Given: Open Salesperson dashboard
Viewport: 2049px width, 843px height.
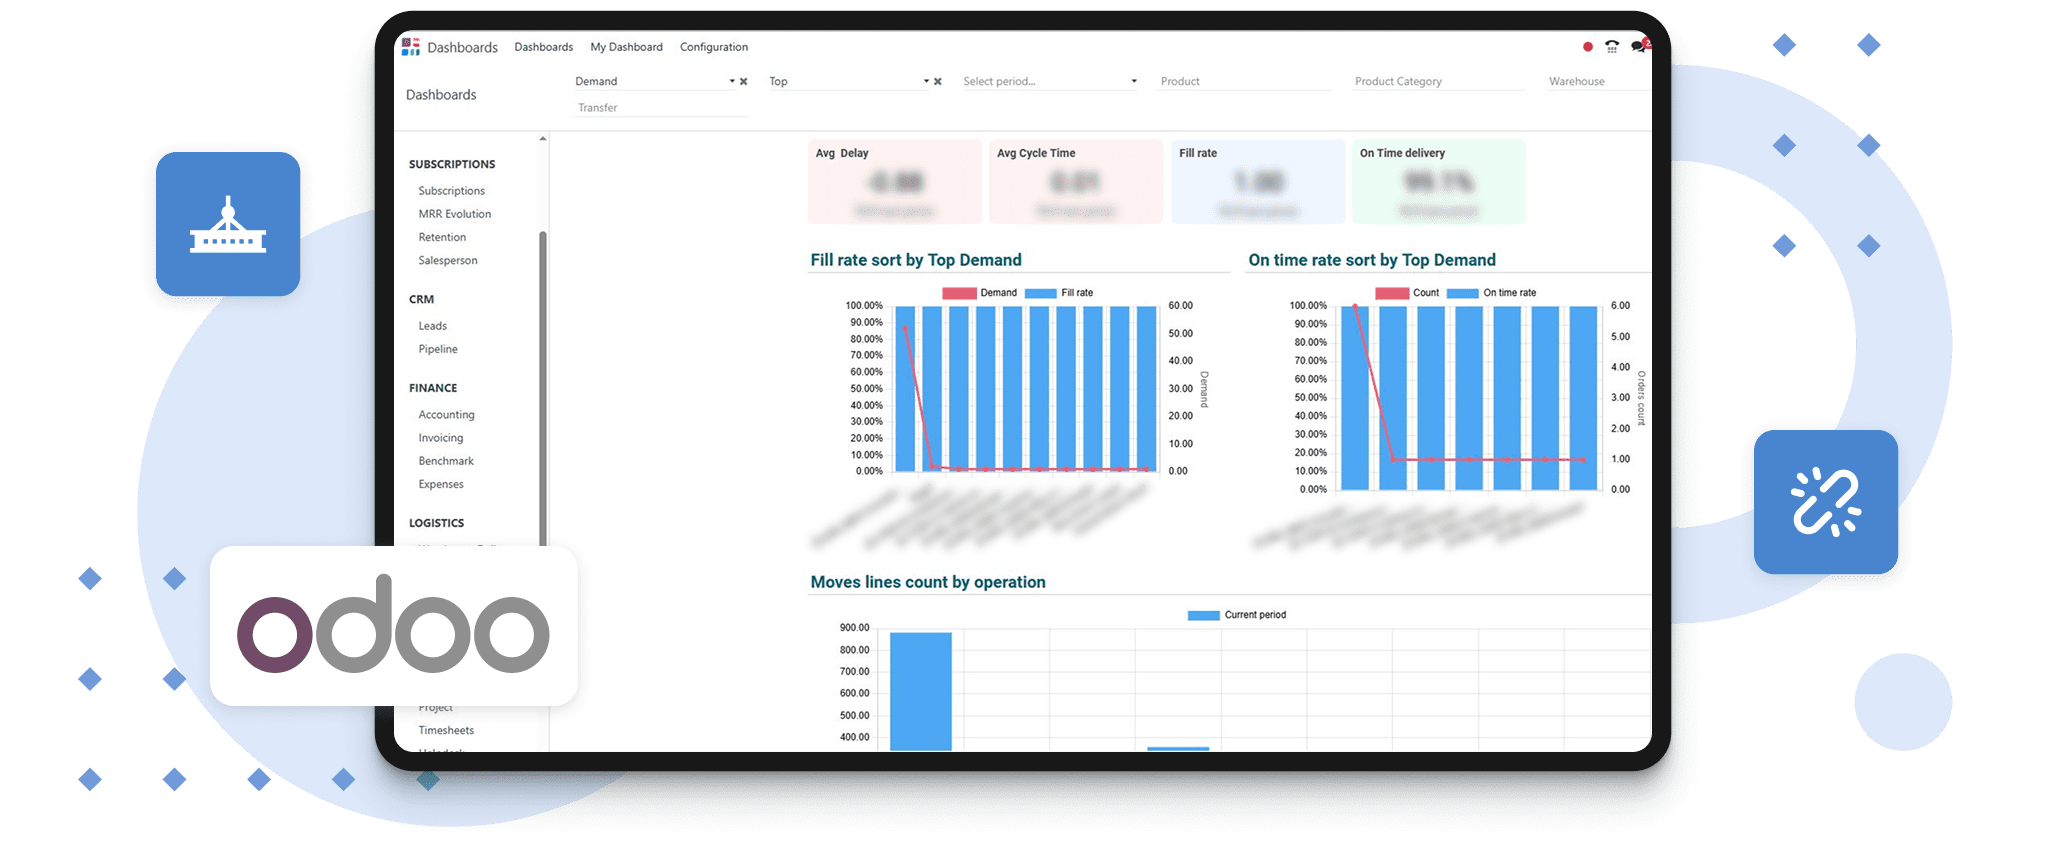Looking at the screenshot, I should coord(448,261).
